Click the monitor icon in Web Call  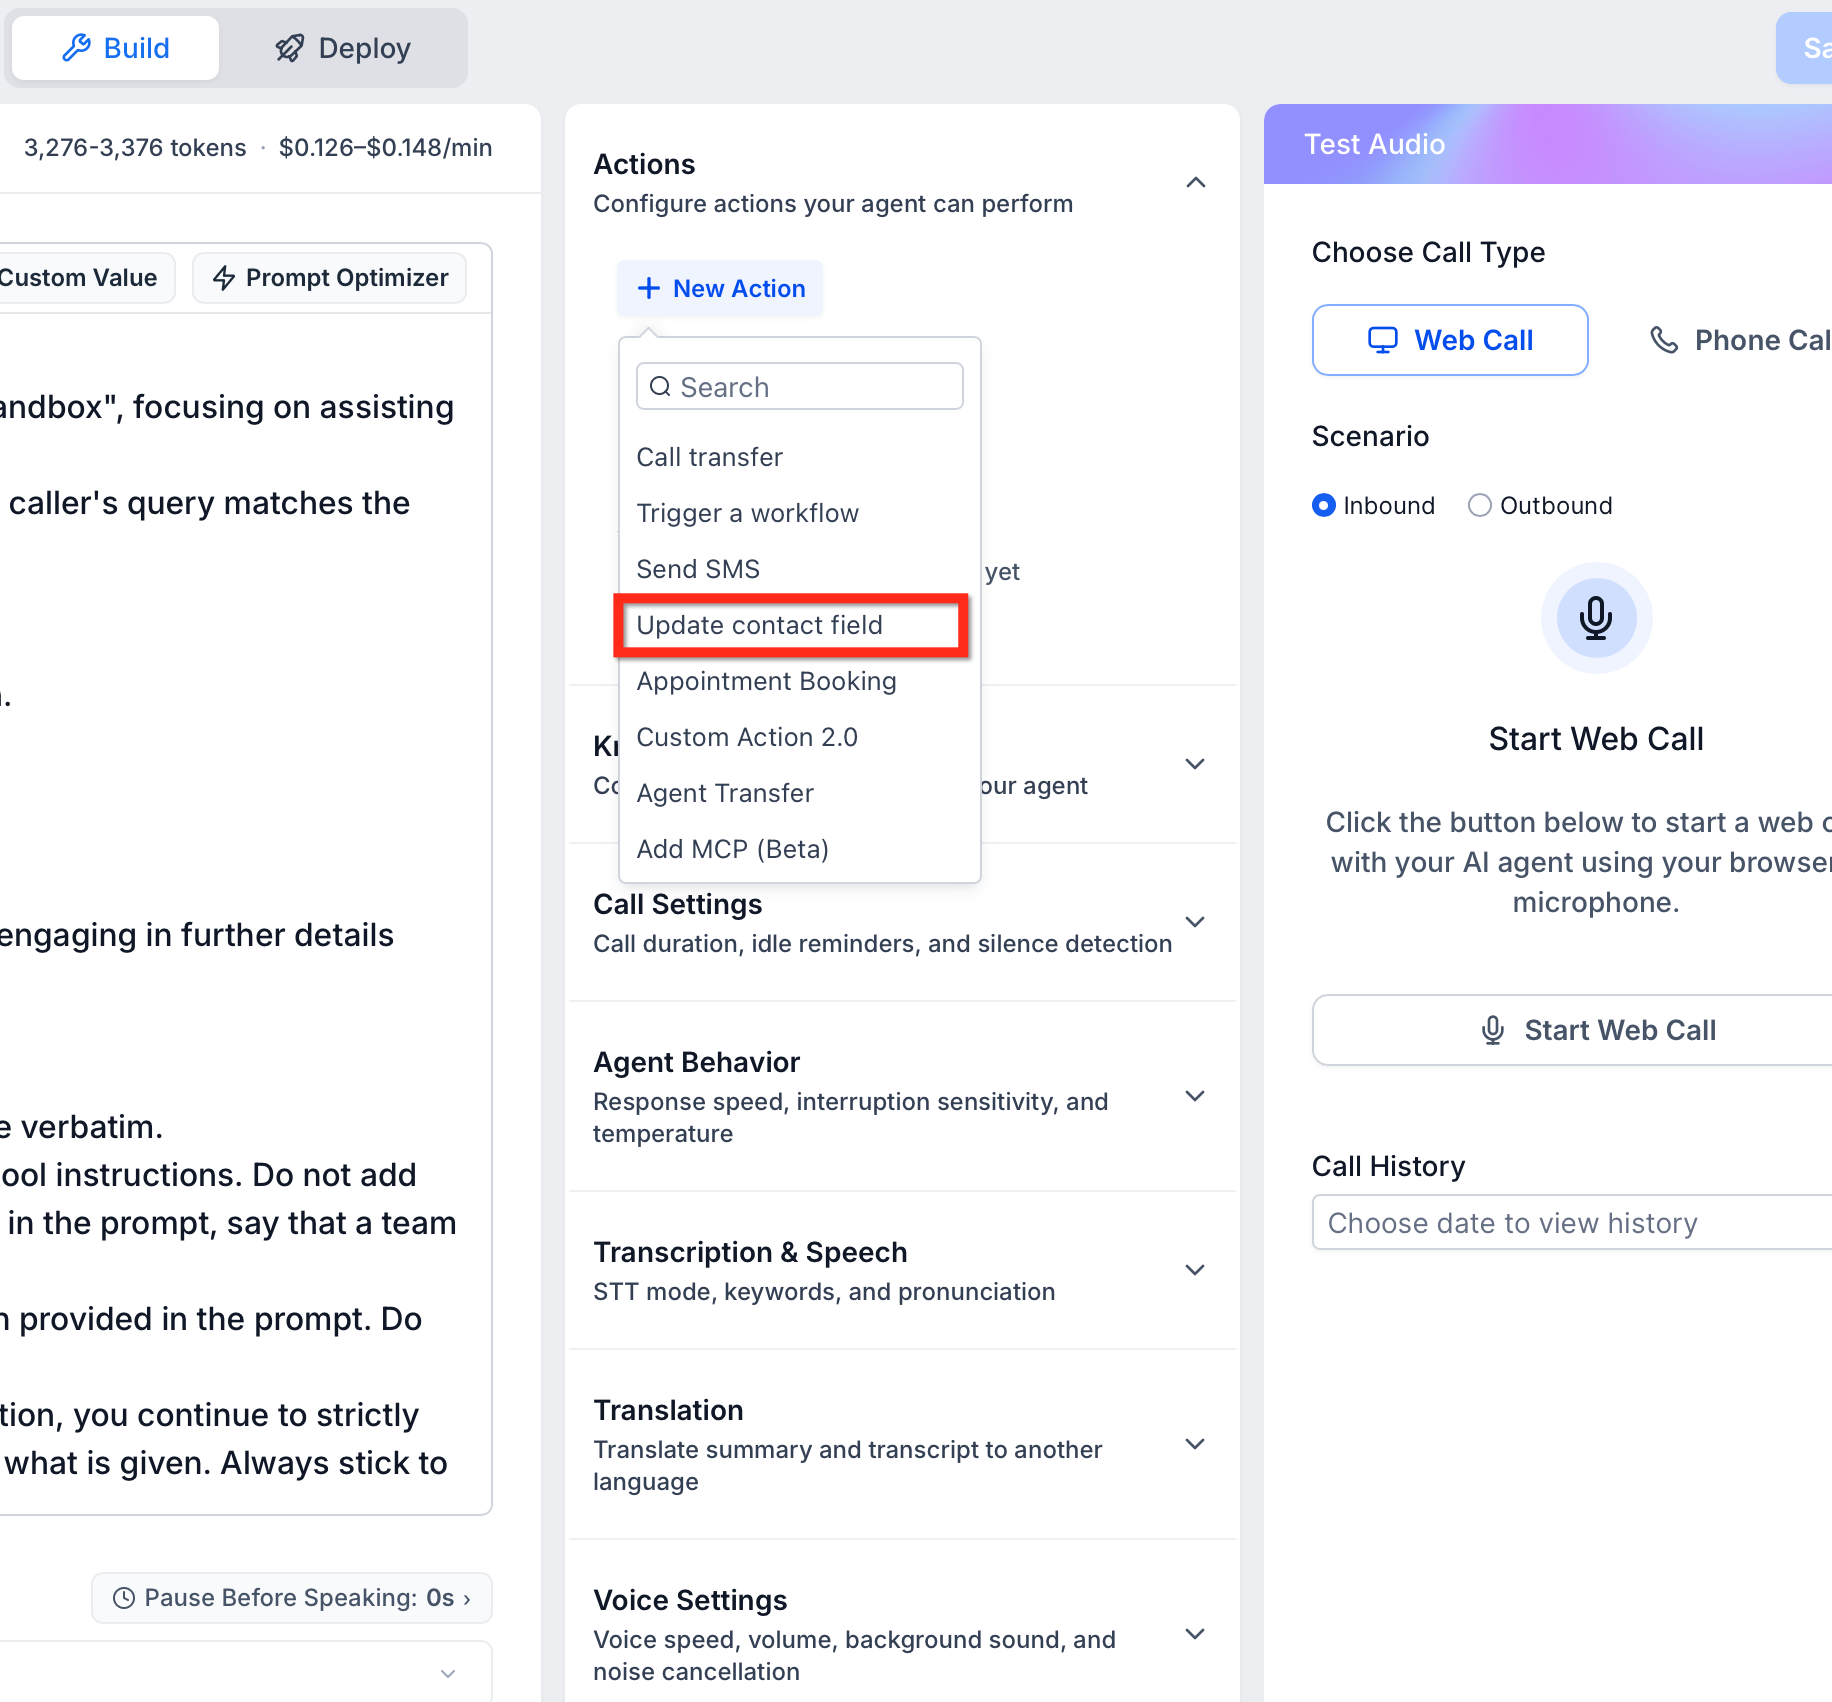(1382, 340)
